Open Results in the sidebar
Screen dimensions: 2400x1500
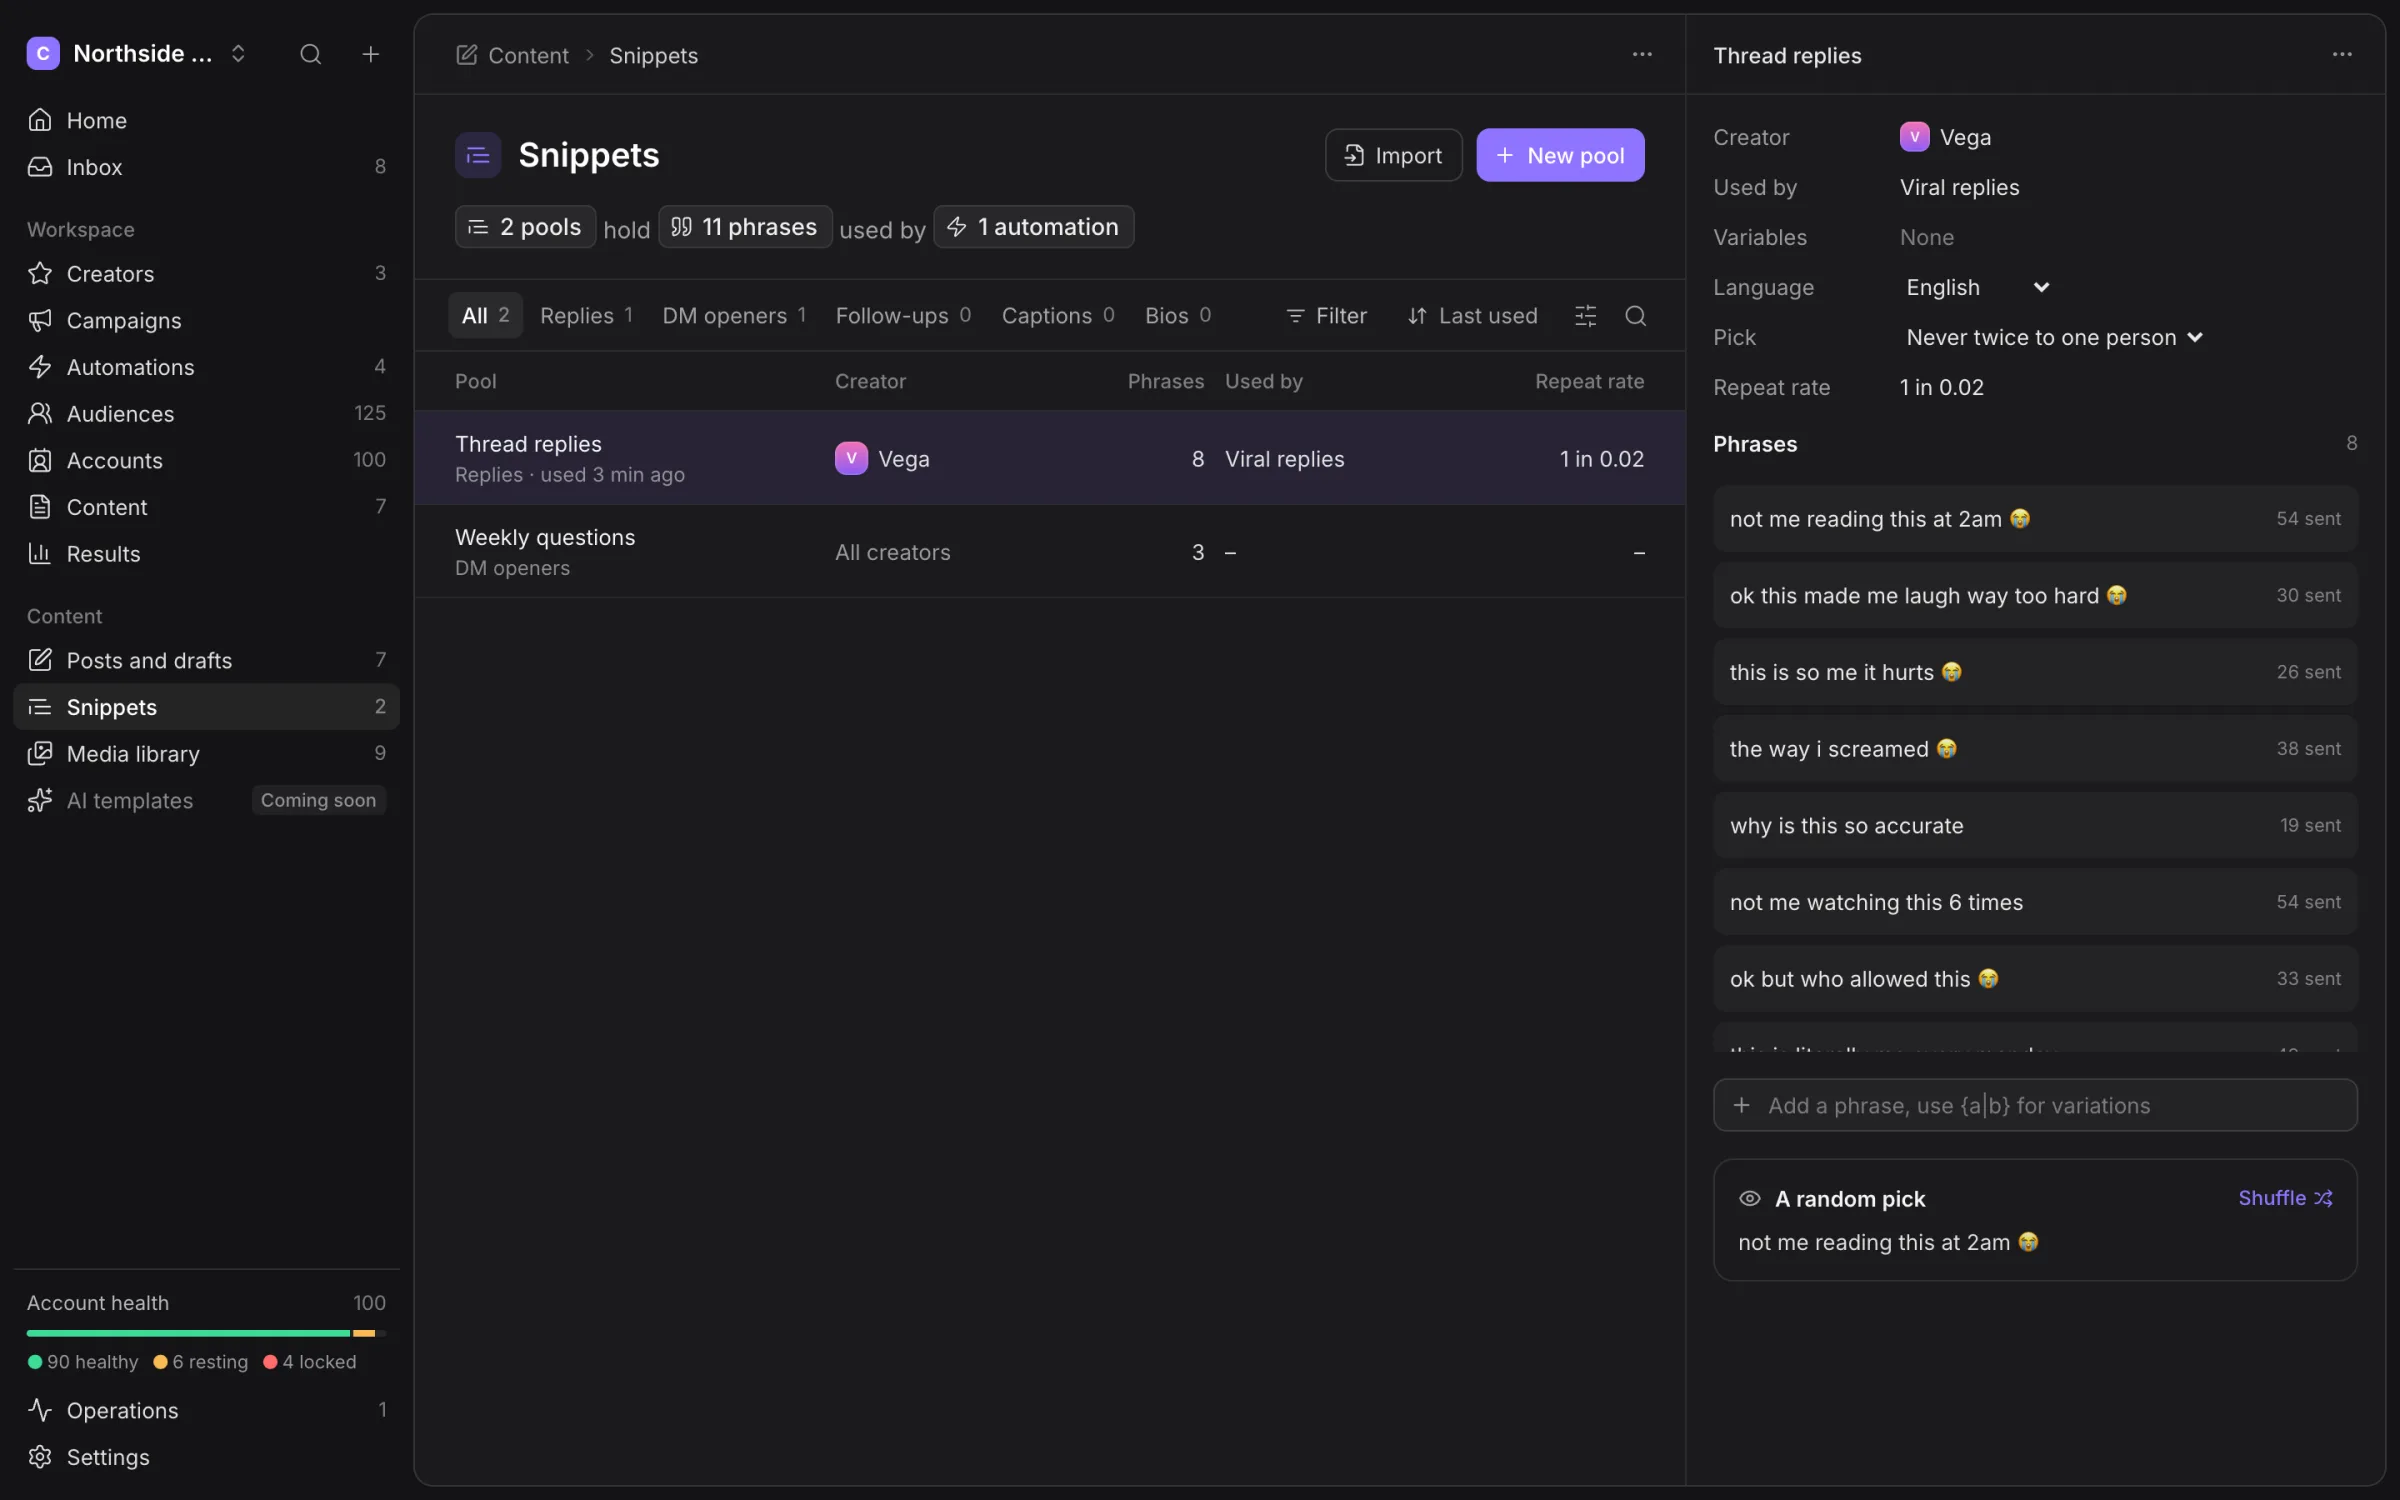(x=206, y=554)
